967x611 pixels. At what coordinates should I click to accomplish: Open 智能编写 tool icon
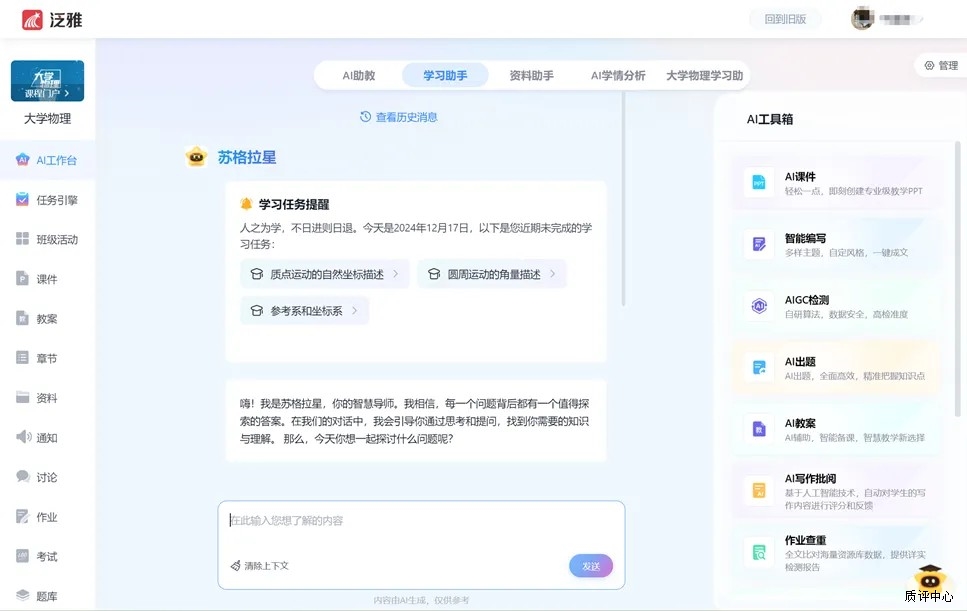click(x=759, y=244)
